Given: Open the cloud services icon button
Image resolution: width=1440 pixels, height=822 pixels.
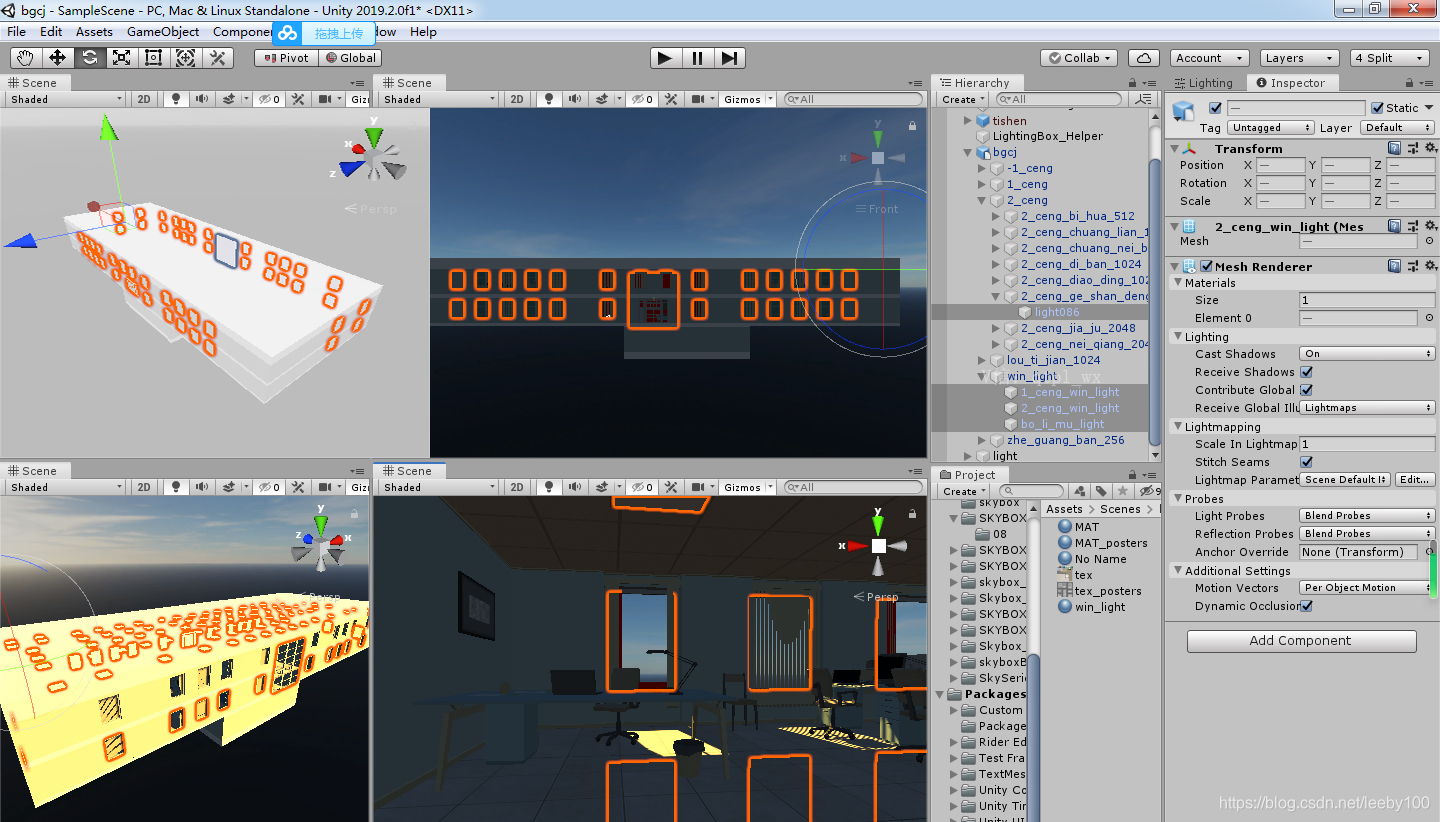Looking at the screenshot, I should [x=1143, y=58].
